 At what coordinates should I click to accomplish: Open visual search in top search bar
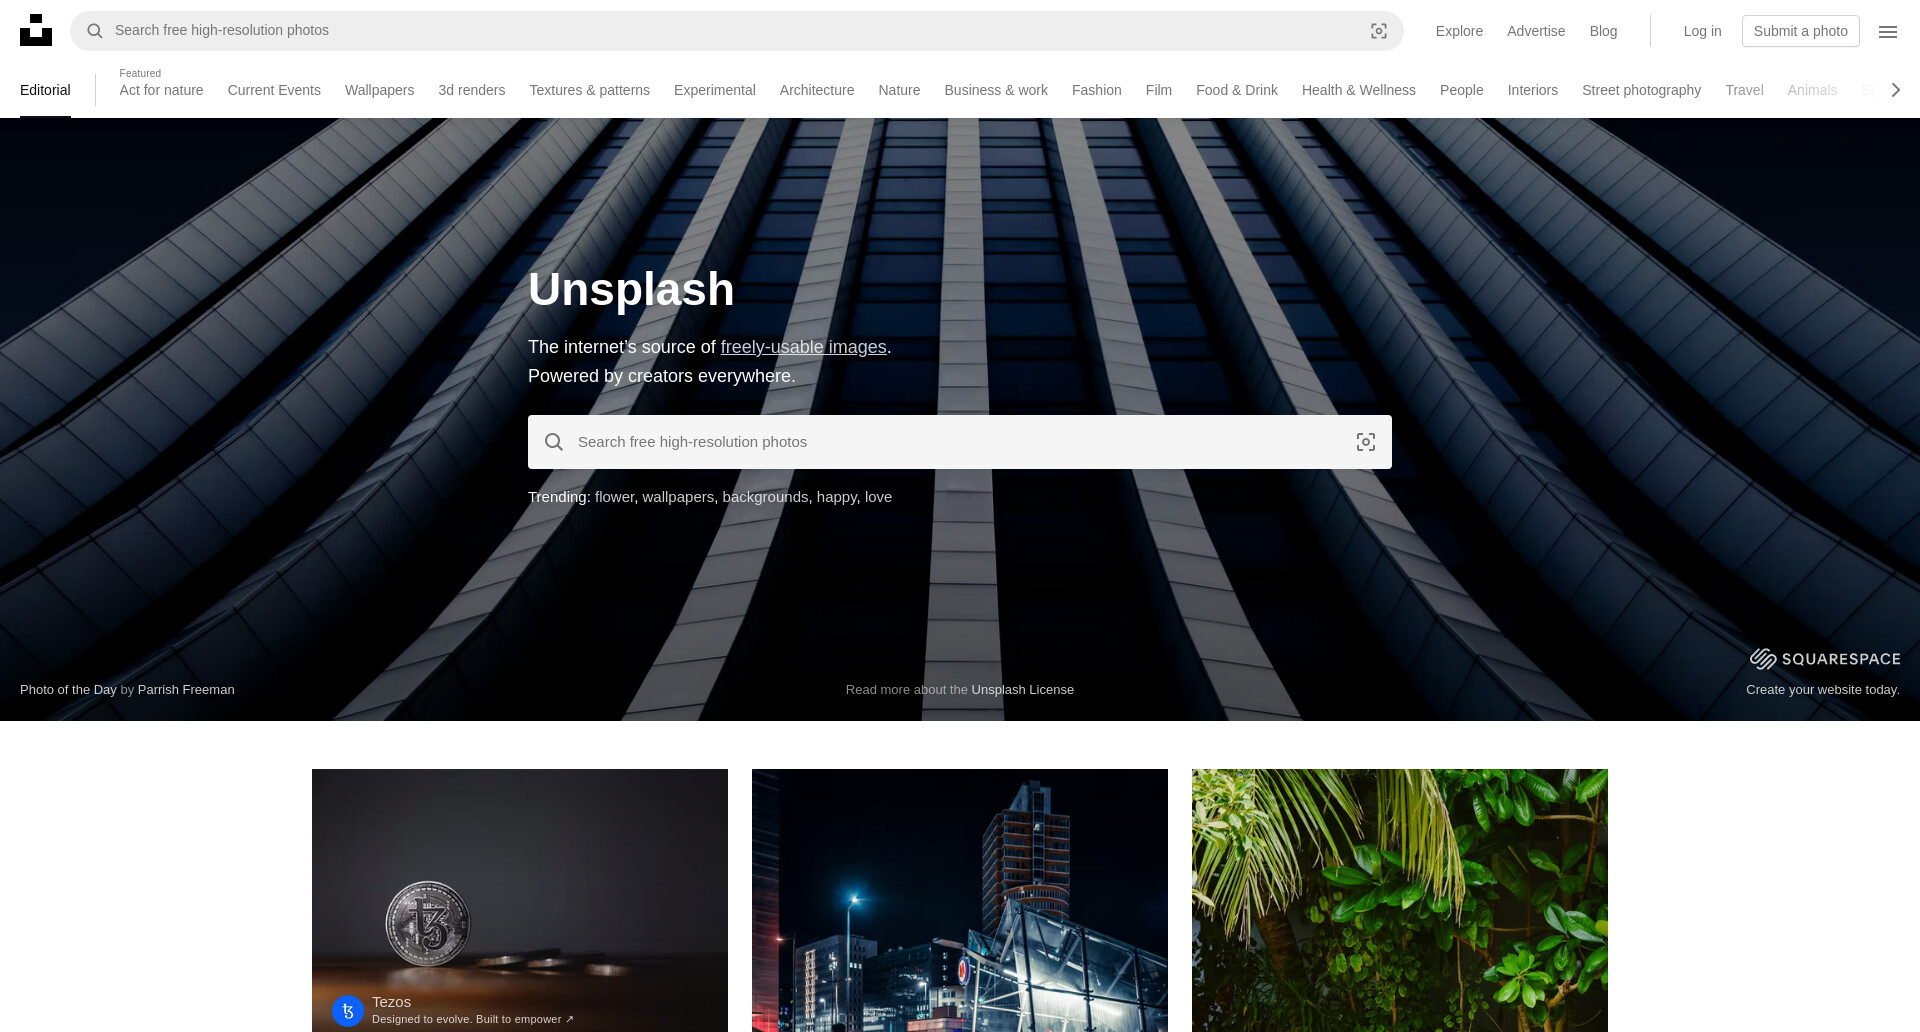(x=1379, y=31)
